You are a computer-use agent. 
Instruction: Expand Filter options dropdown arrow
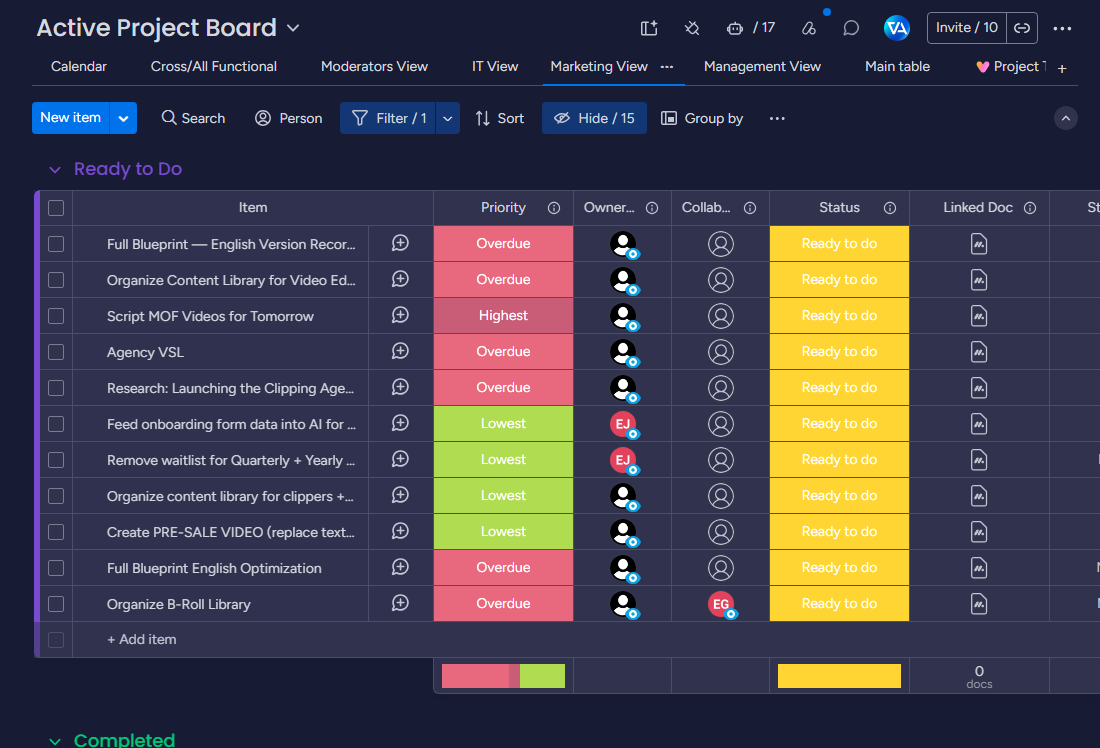coord(448,118)
